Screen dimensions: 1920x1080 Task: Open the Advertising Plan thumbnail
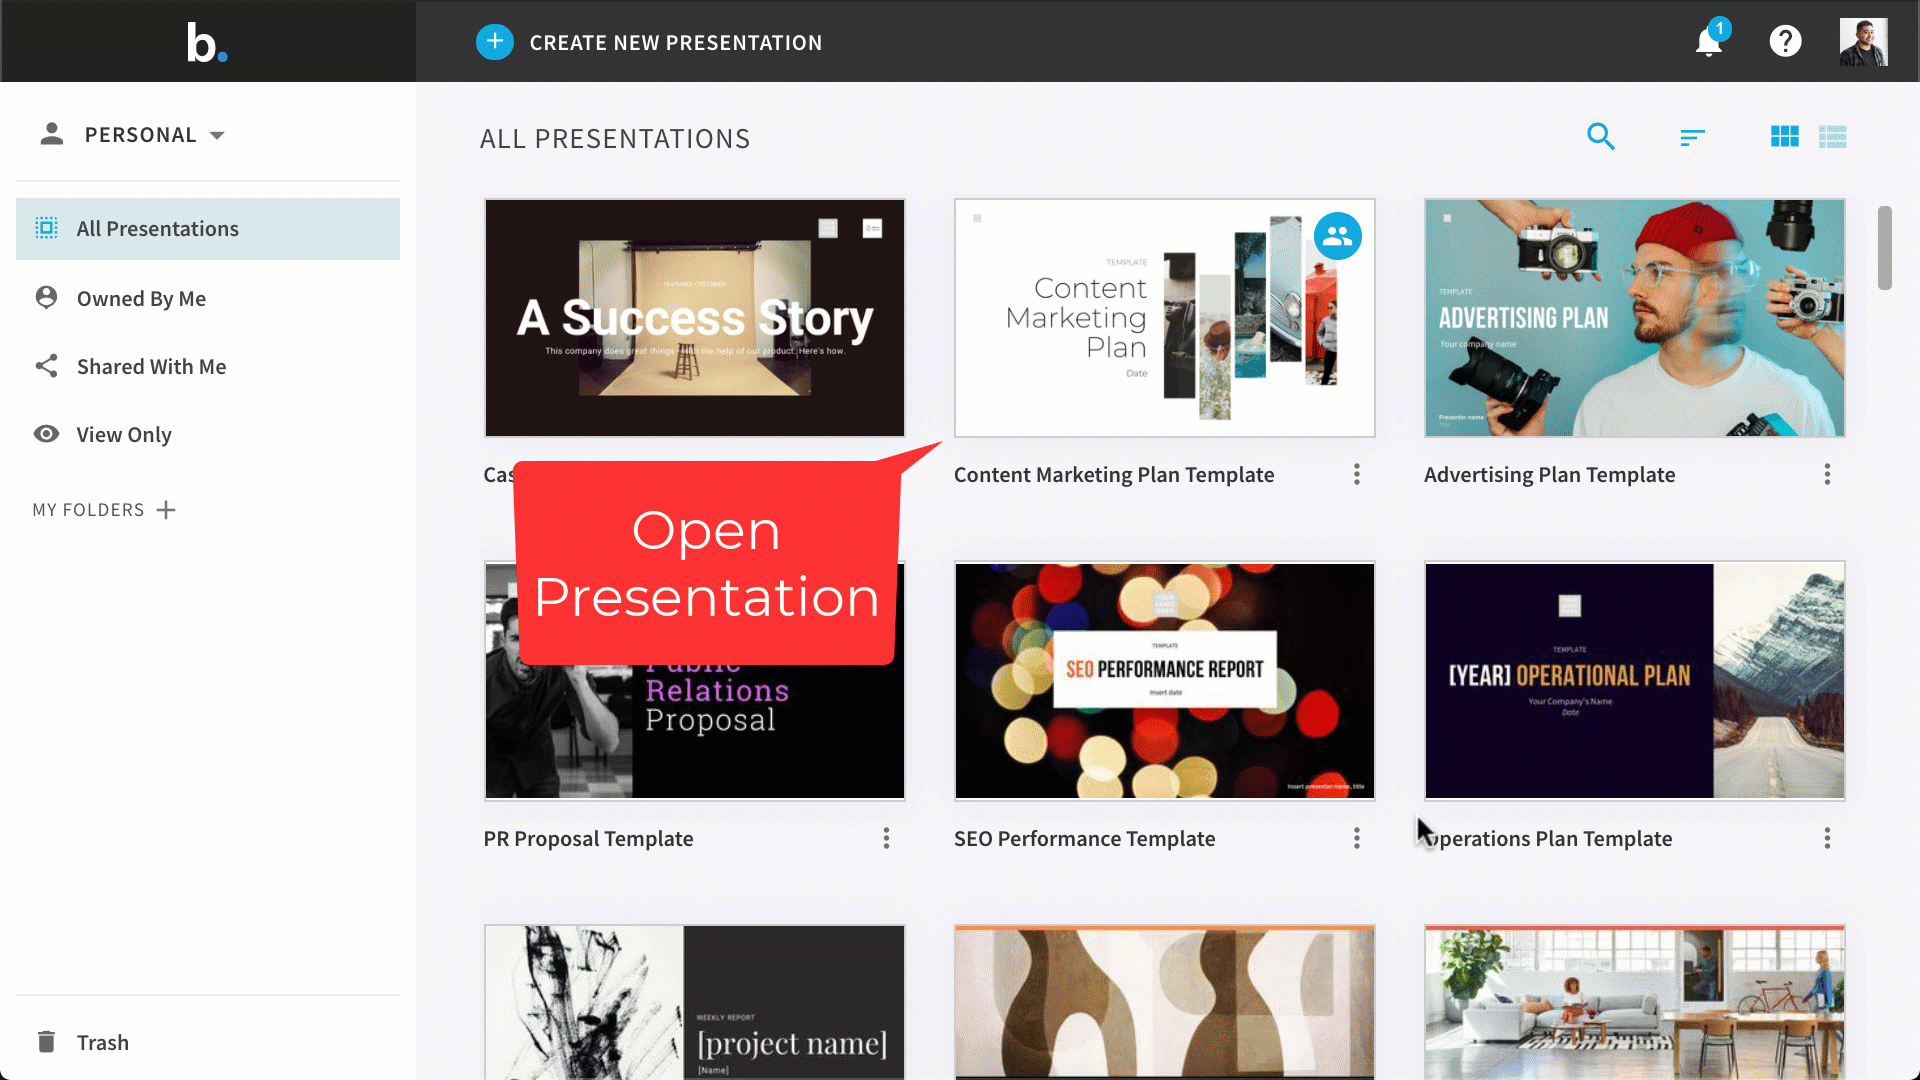(x=1635, y=318)
